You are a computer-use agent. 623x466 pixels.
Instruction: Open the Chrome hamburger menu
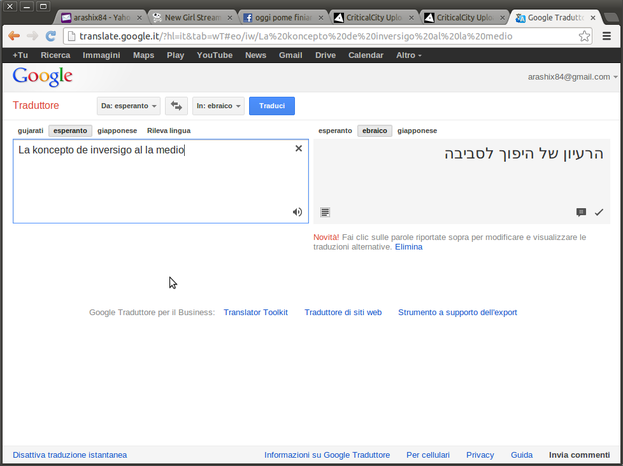click(x=606, y=36)
